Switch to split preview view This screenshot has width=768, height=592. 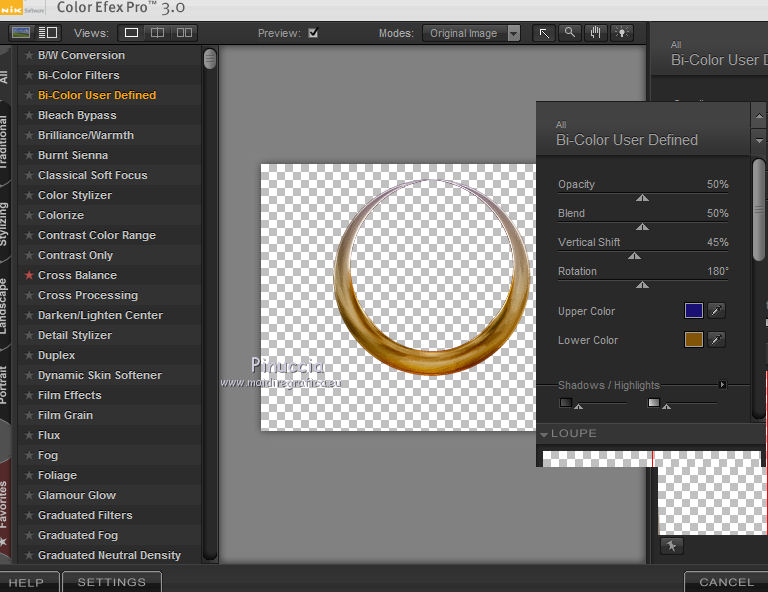pos(157,33)
